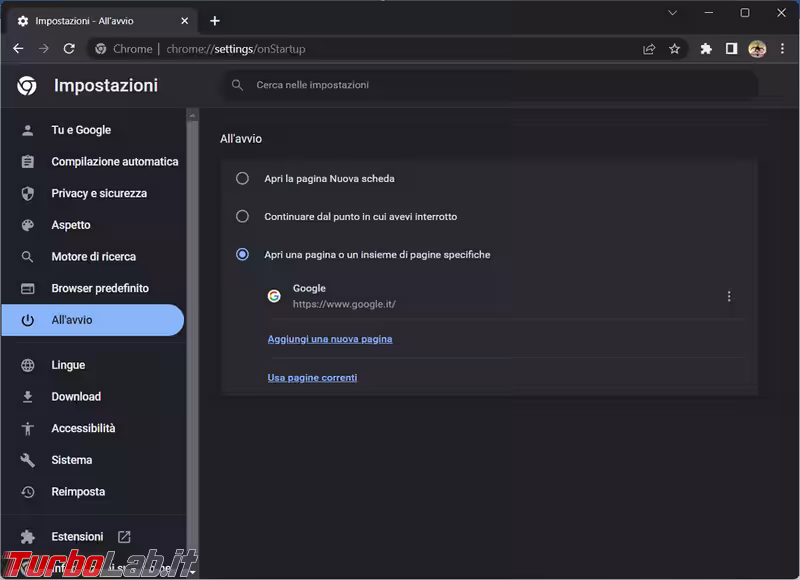
Task: Open a new tab with plus icon
Action: click(214, 21)
